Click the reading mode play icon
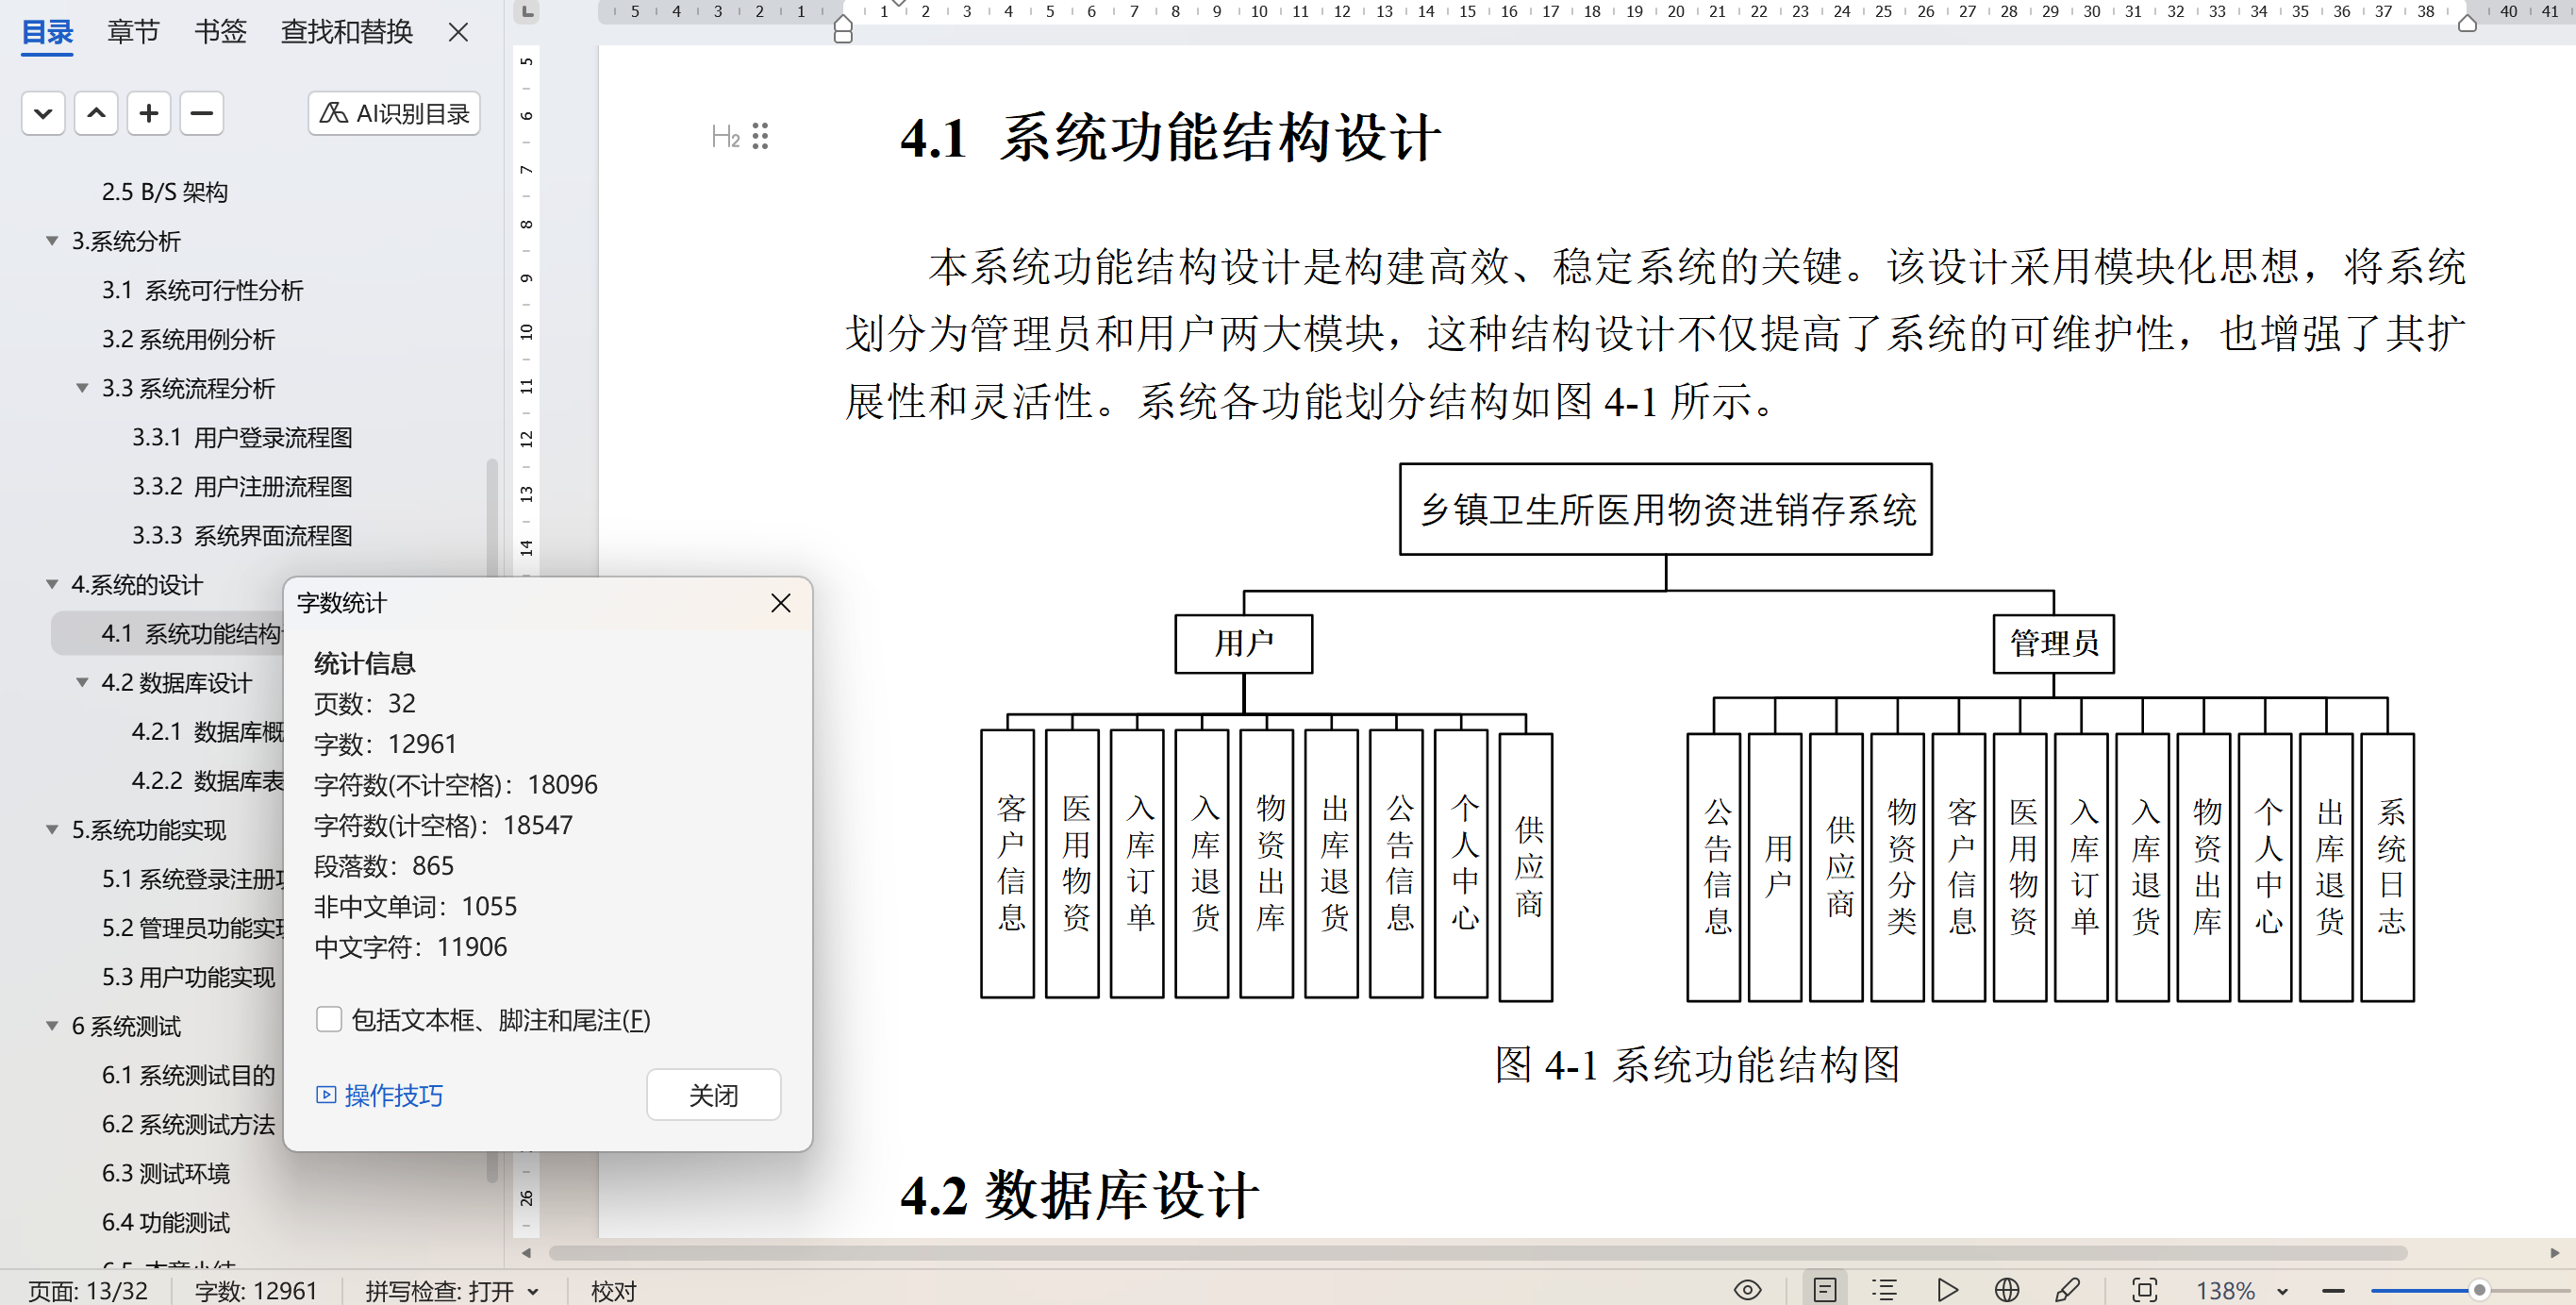The height and width of the screenshot is (1305, 2576). pyautogui.click(x=1946, y=1290)
